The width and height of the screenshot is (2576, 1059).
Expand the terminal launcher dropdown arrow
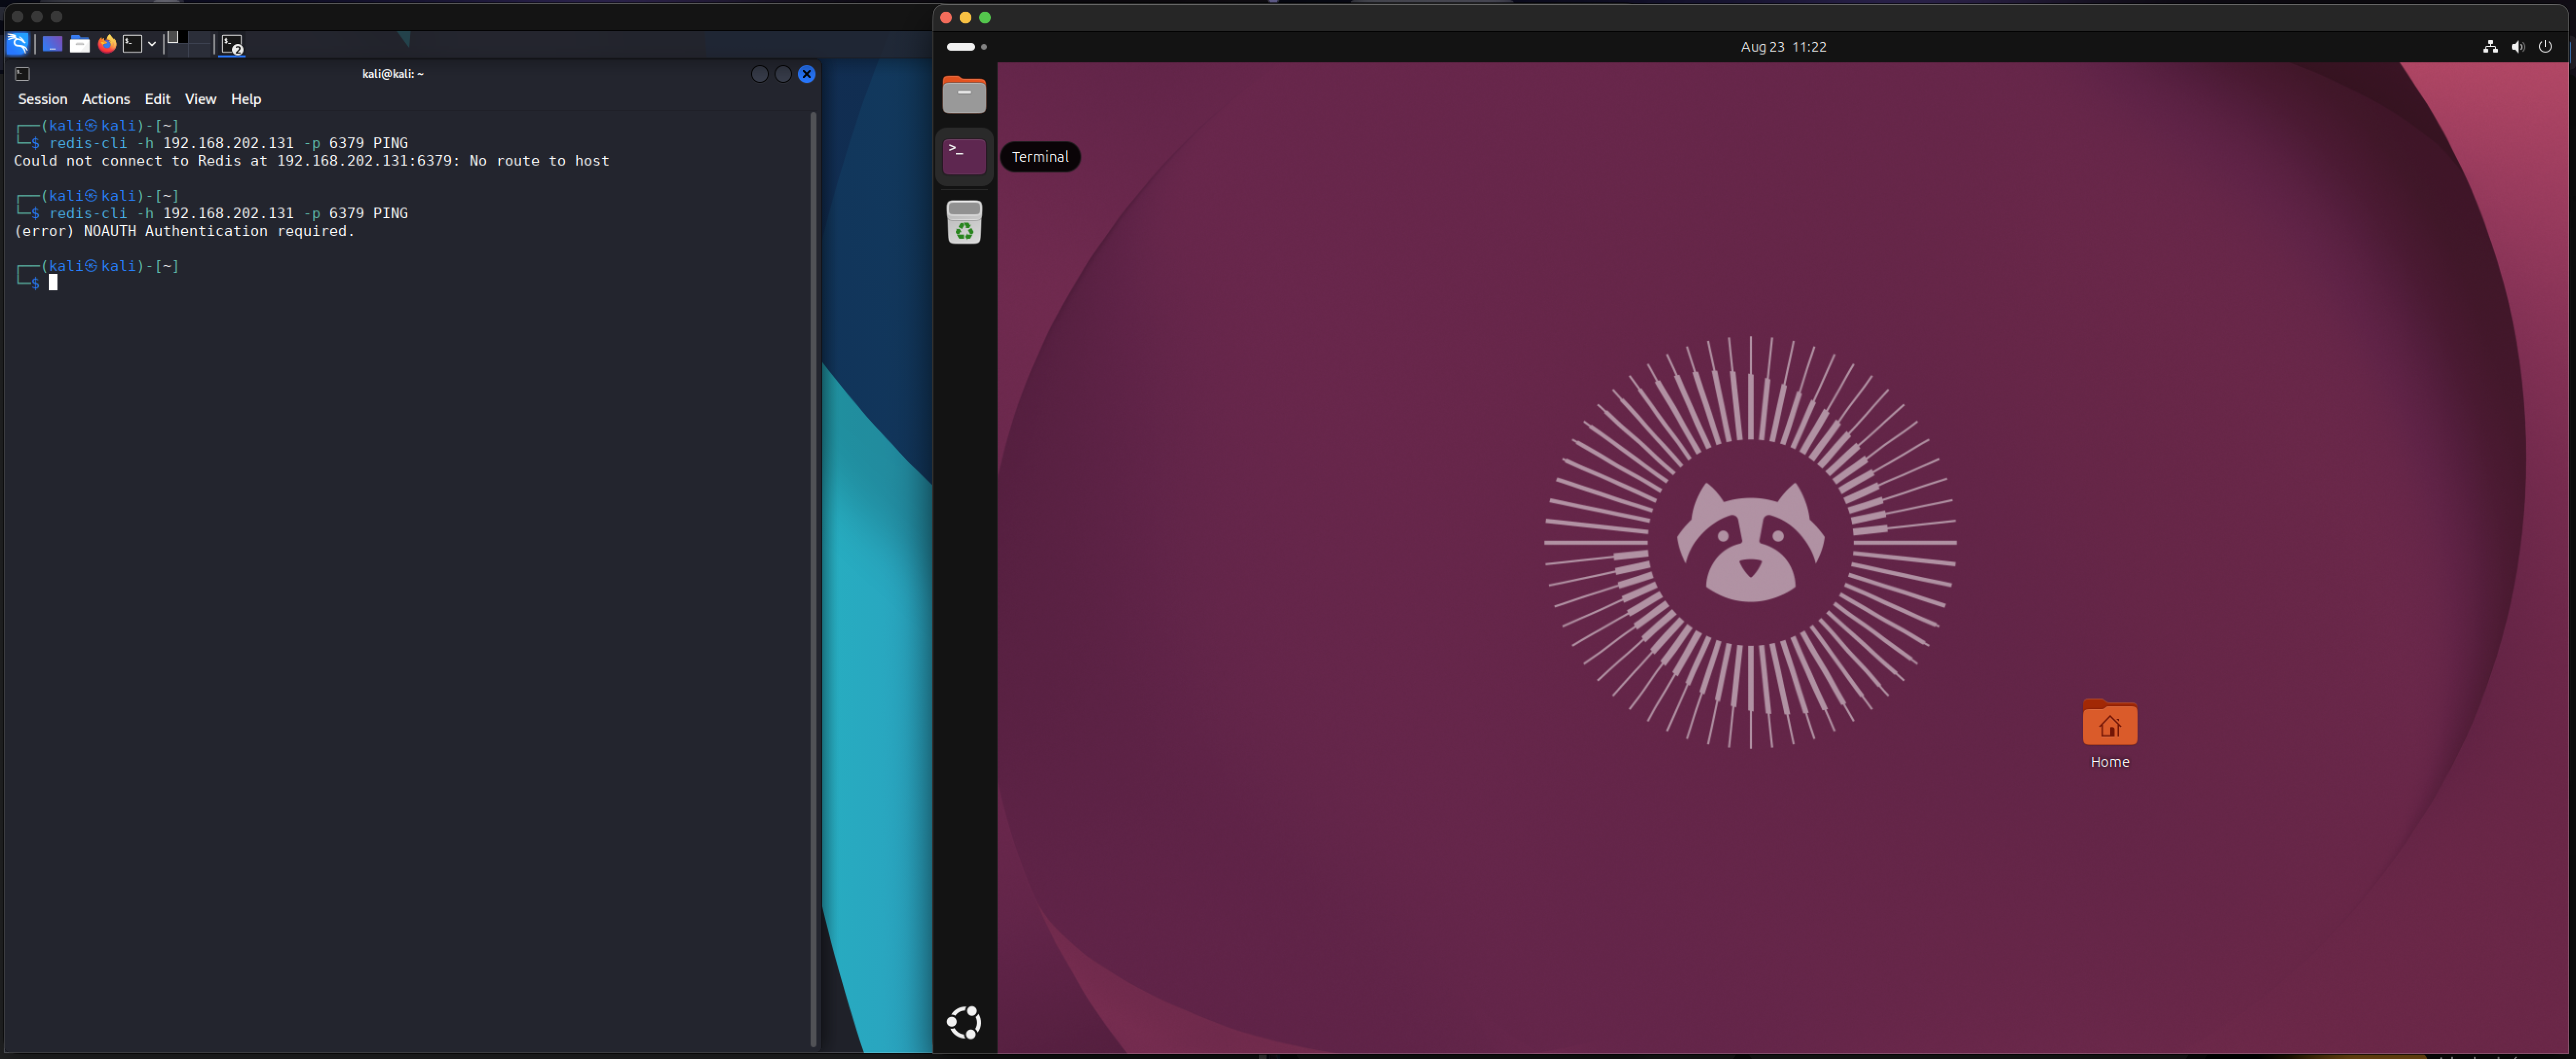152,44
